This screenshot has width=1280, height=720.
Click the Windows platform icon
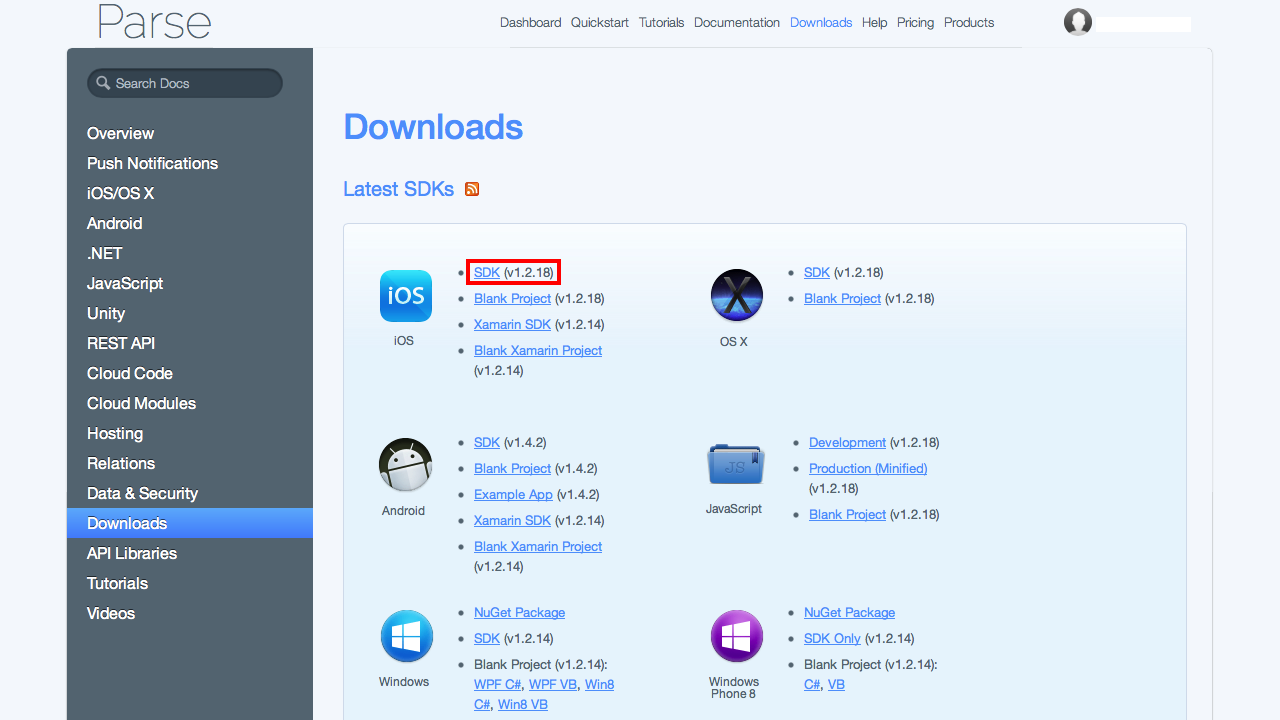coord(407,636)
